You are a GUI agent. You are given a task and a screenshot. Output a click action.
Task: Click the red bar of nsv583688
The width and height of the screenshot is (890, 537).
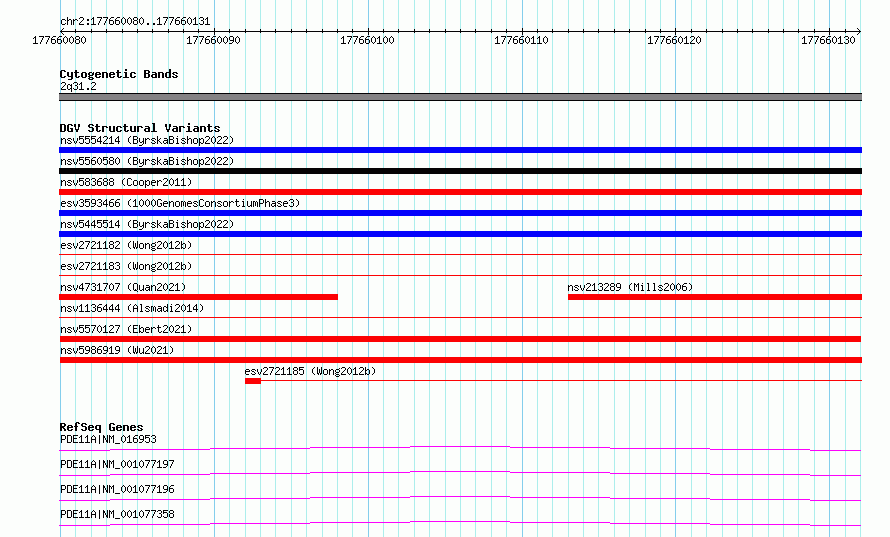[x=460, y=192]
